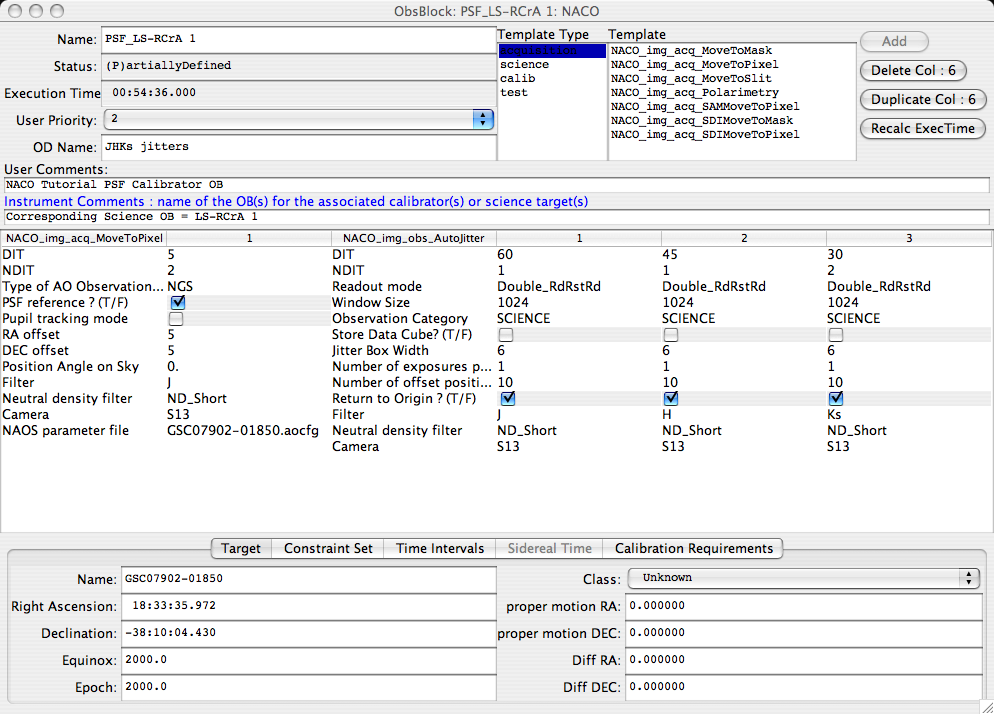Select NACO_img_acq_SDIMoveToMask template
994x714 pixels.
point(732,120)
